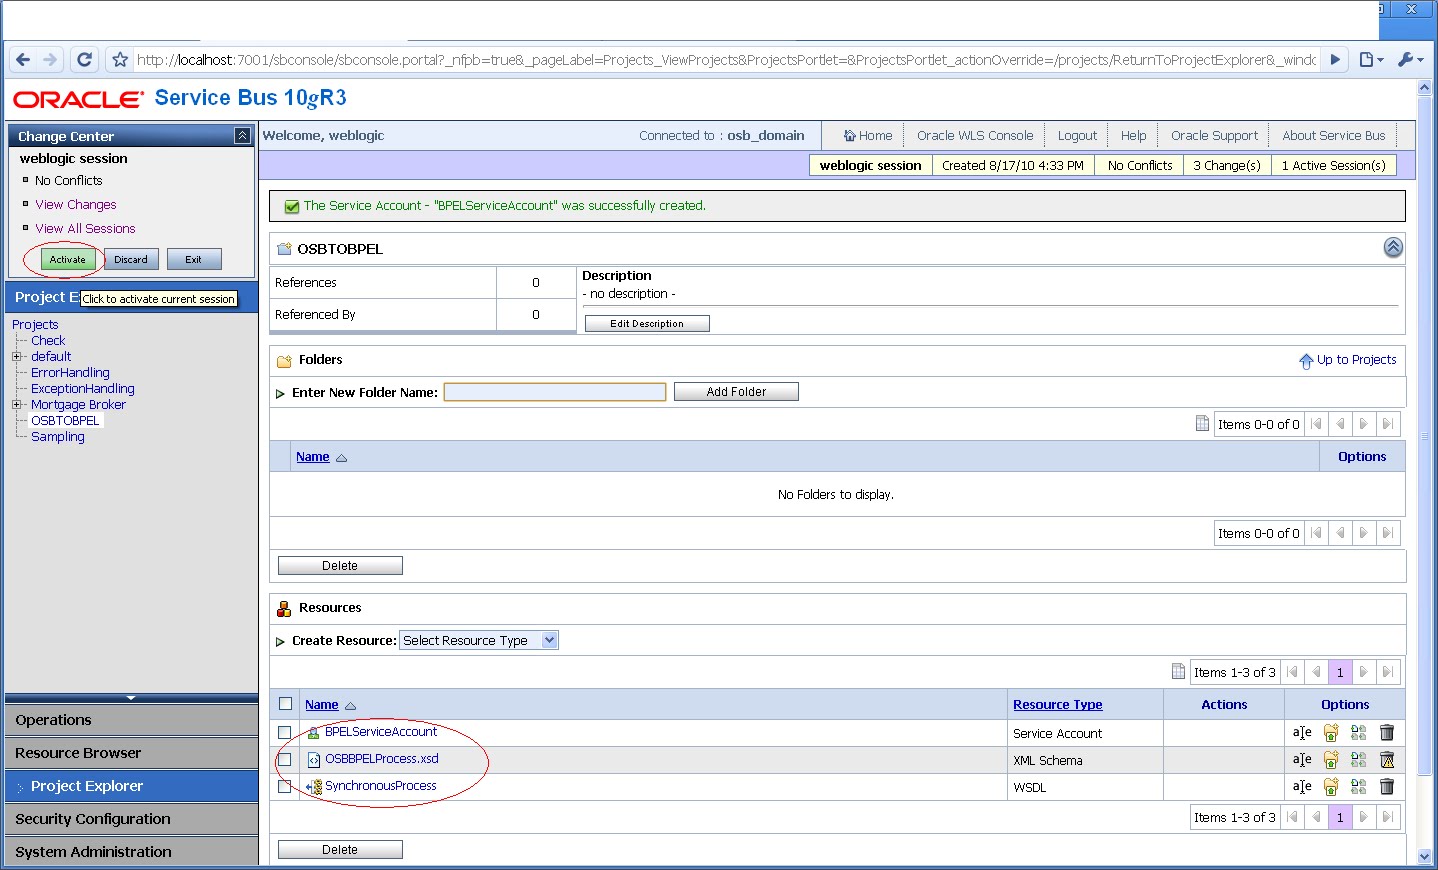Open Oracle WLS Console link

point(975,135)
